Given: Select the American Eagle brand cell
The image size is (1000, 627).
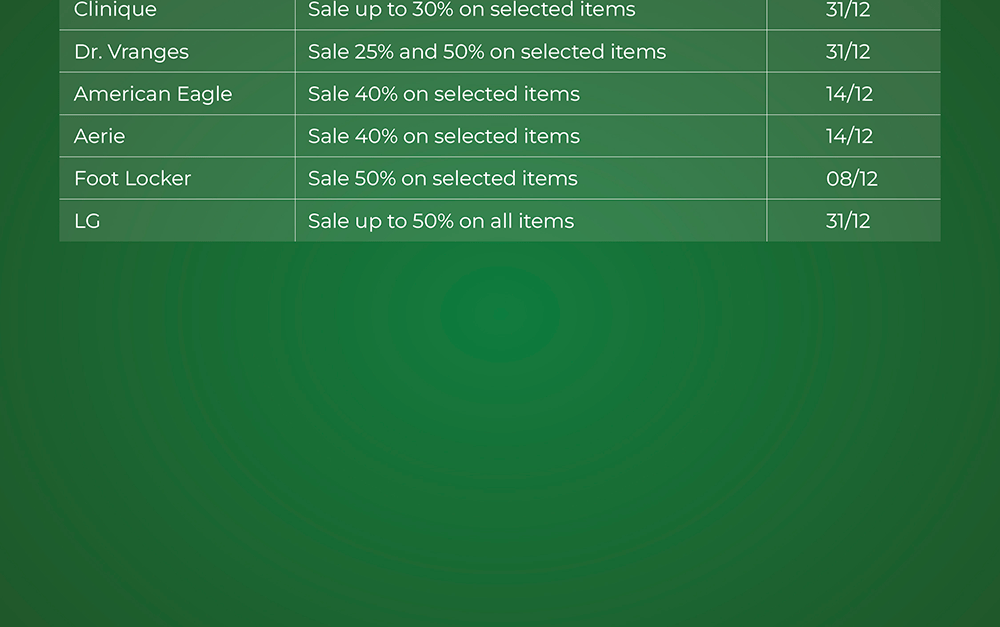Looking at the screenshot, I should point(153,94).
